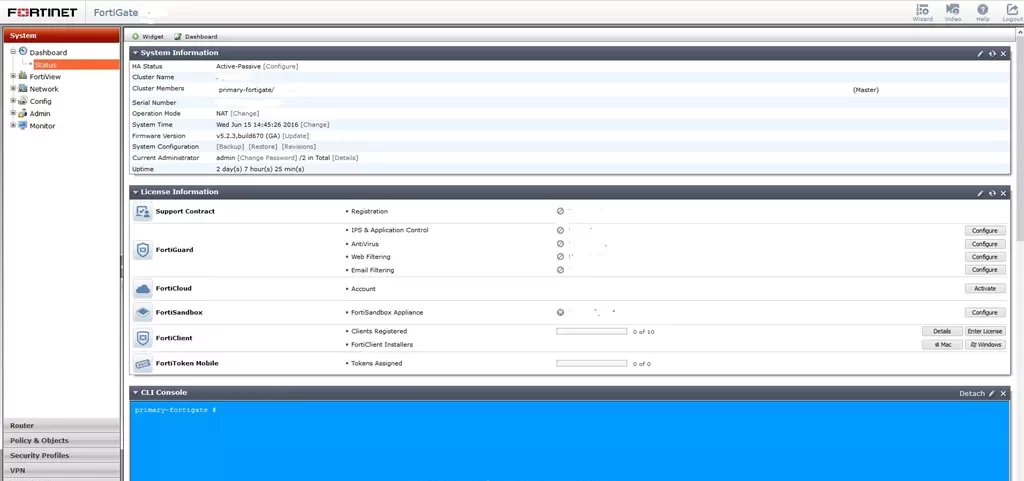Click the FortiToken Mobile icon
The width and height of the screenshot is (1024, 481).
point(142,363)
